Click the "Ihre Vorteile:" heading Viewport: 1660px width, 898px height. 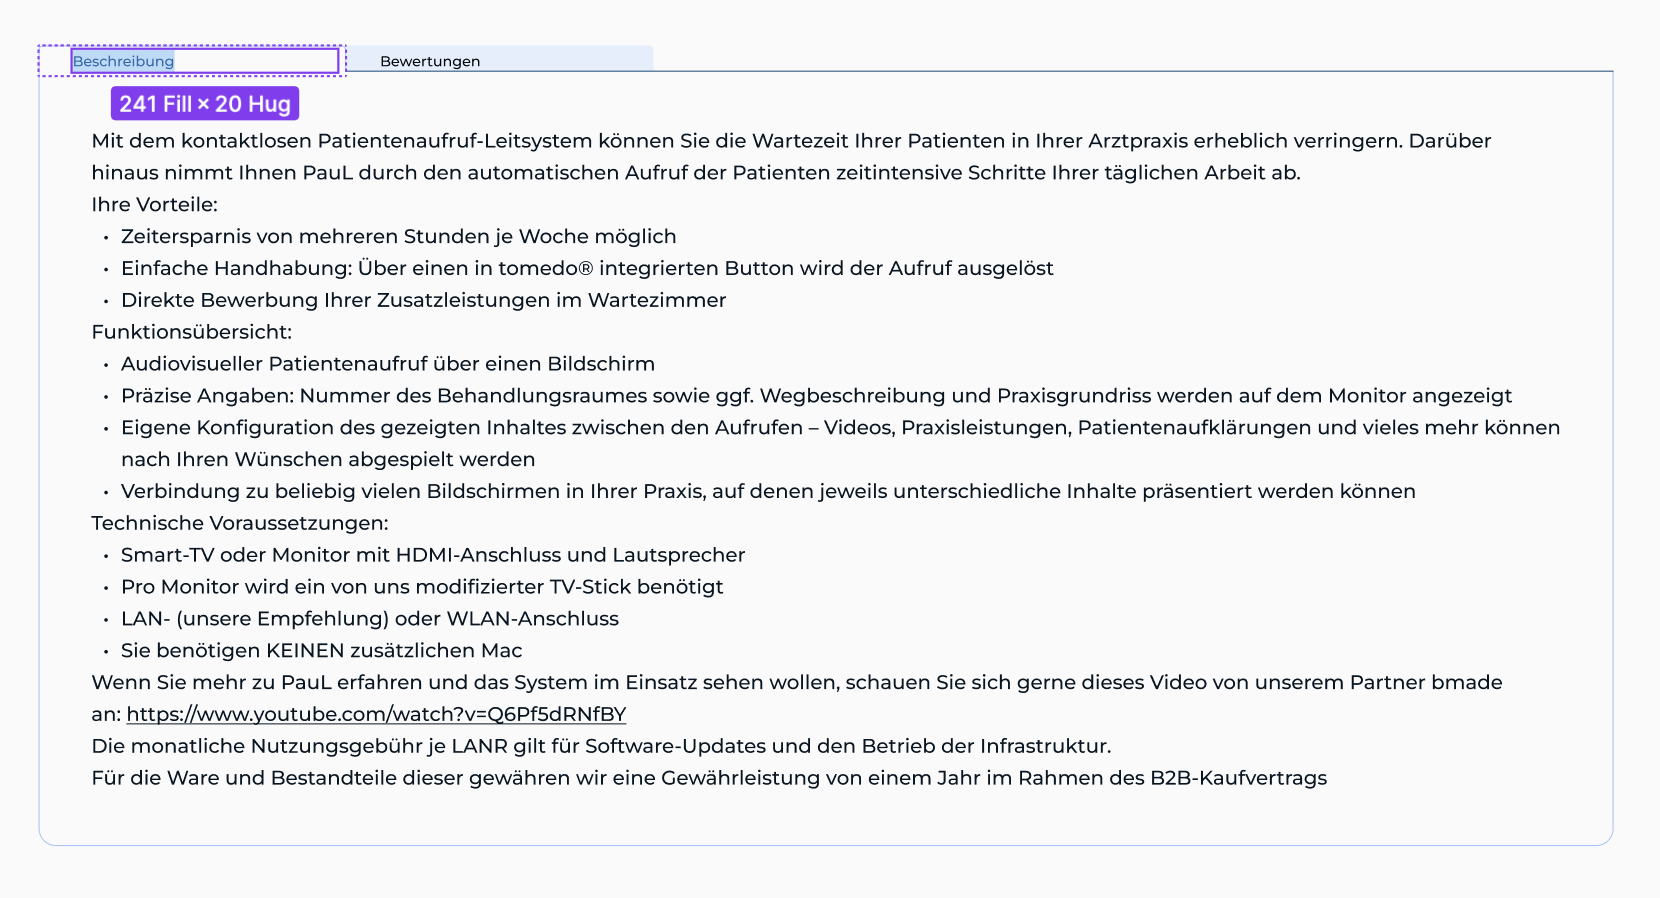(154, 204)
